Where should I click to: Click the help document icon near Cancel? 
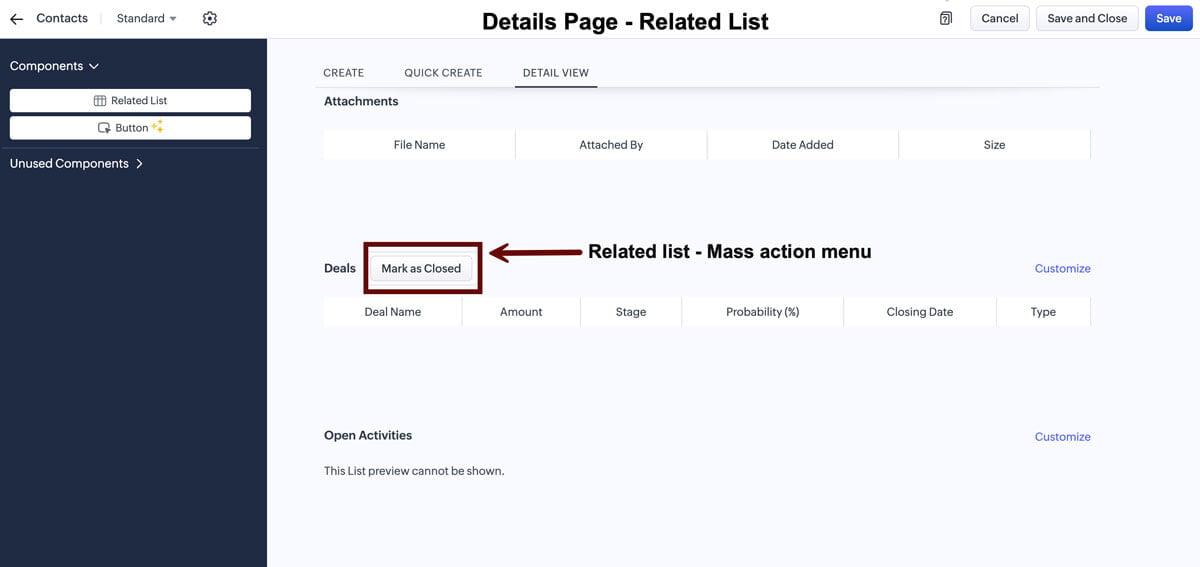click(x=946, y=18)
